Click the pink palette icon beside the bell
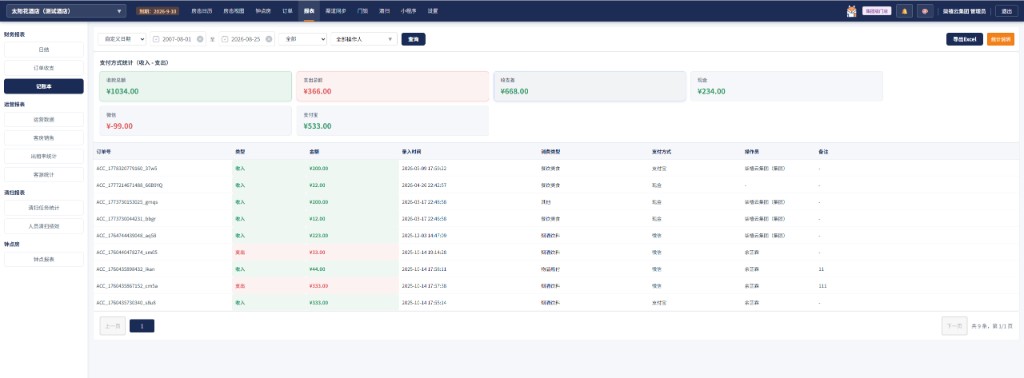Viewport: 1024px width, 378px height. [925, 11]
